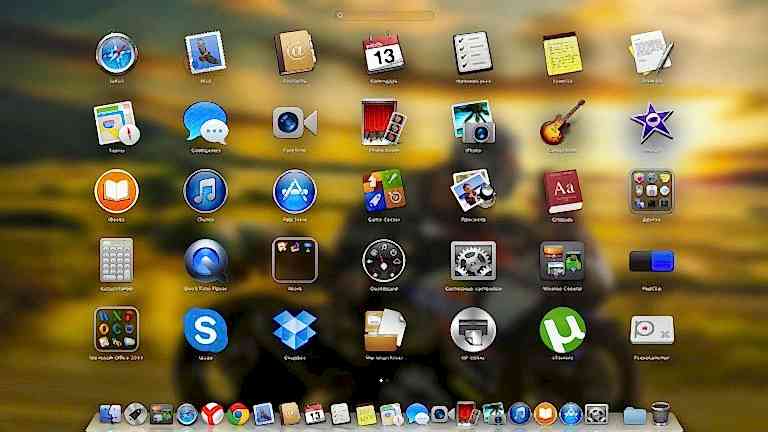
Task: Open The Unarchiver app
Action: point(383,328)
